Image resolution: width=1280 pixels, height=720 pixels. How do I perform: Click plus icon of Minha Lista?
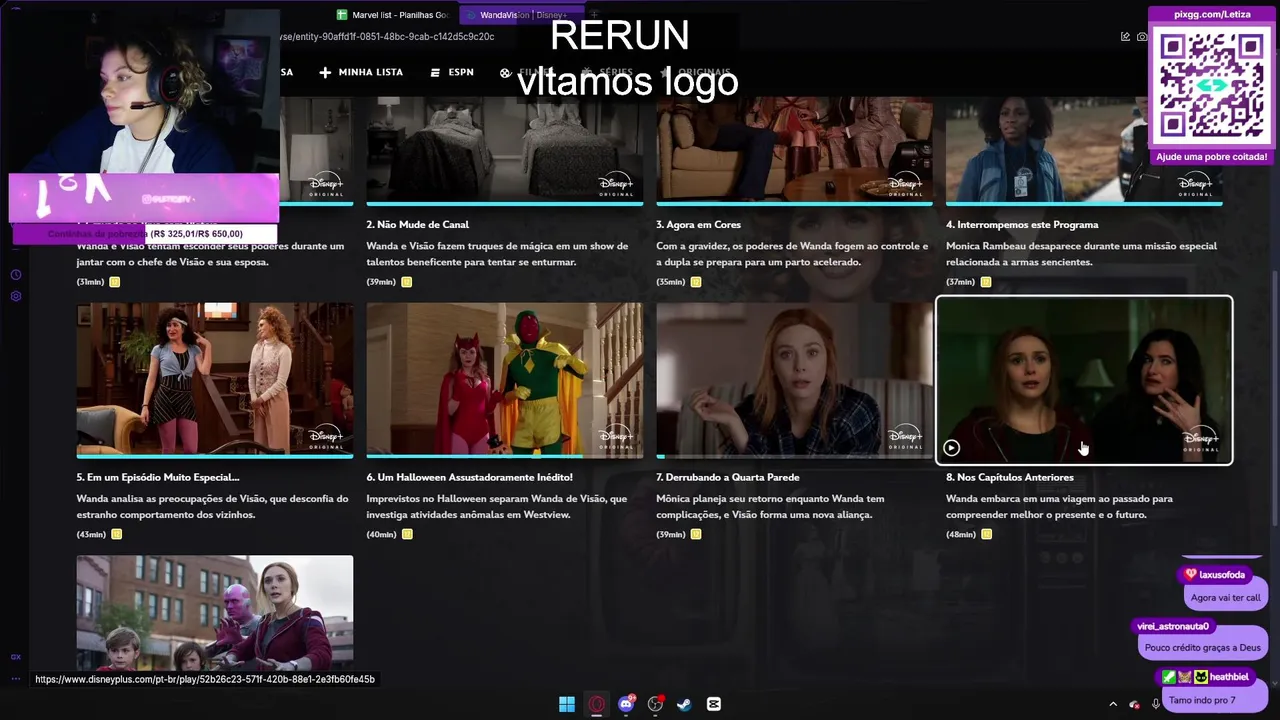tap(325, 72)
